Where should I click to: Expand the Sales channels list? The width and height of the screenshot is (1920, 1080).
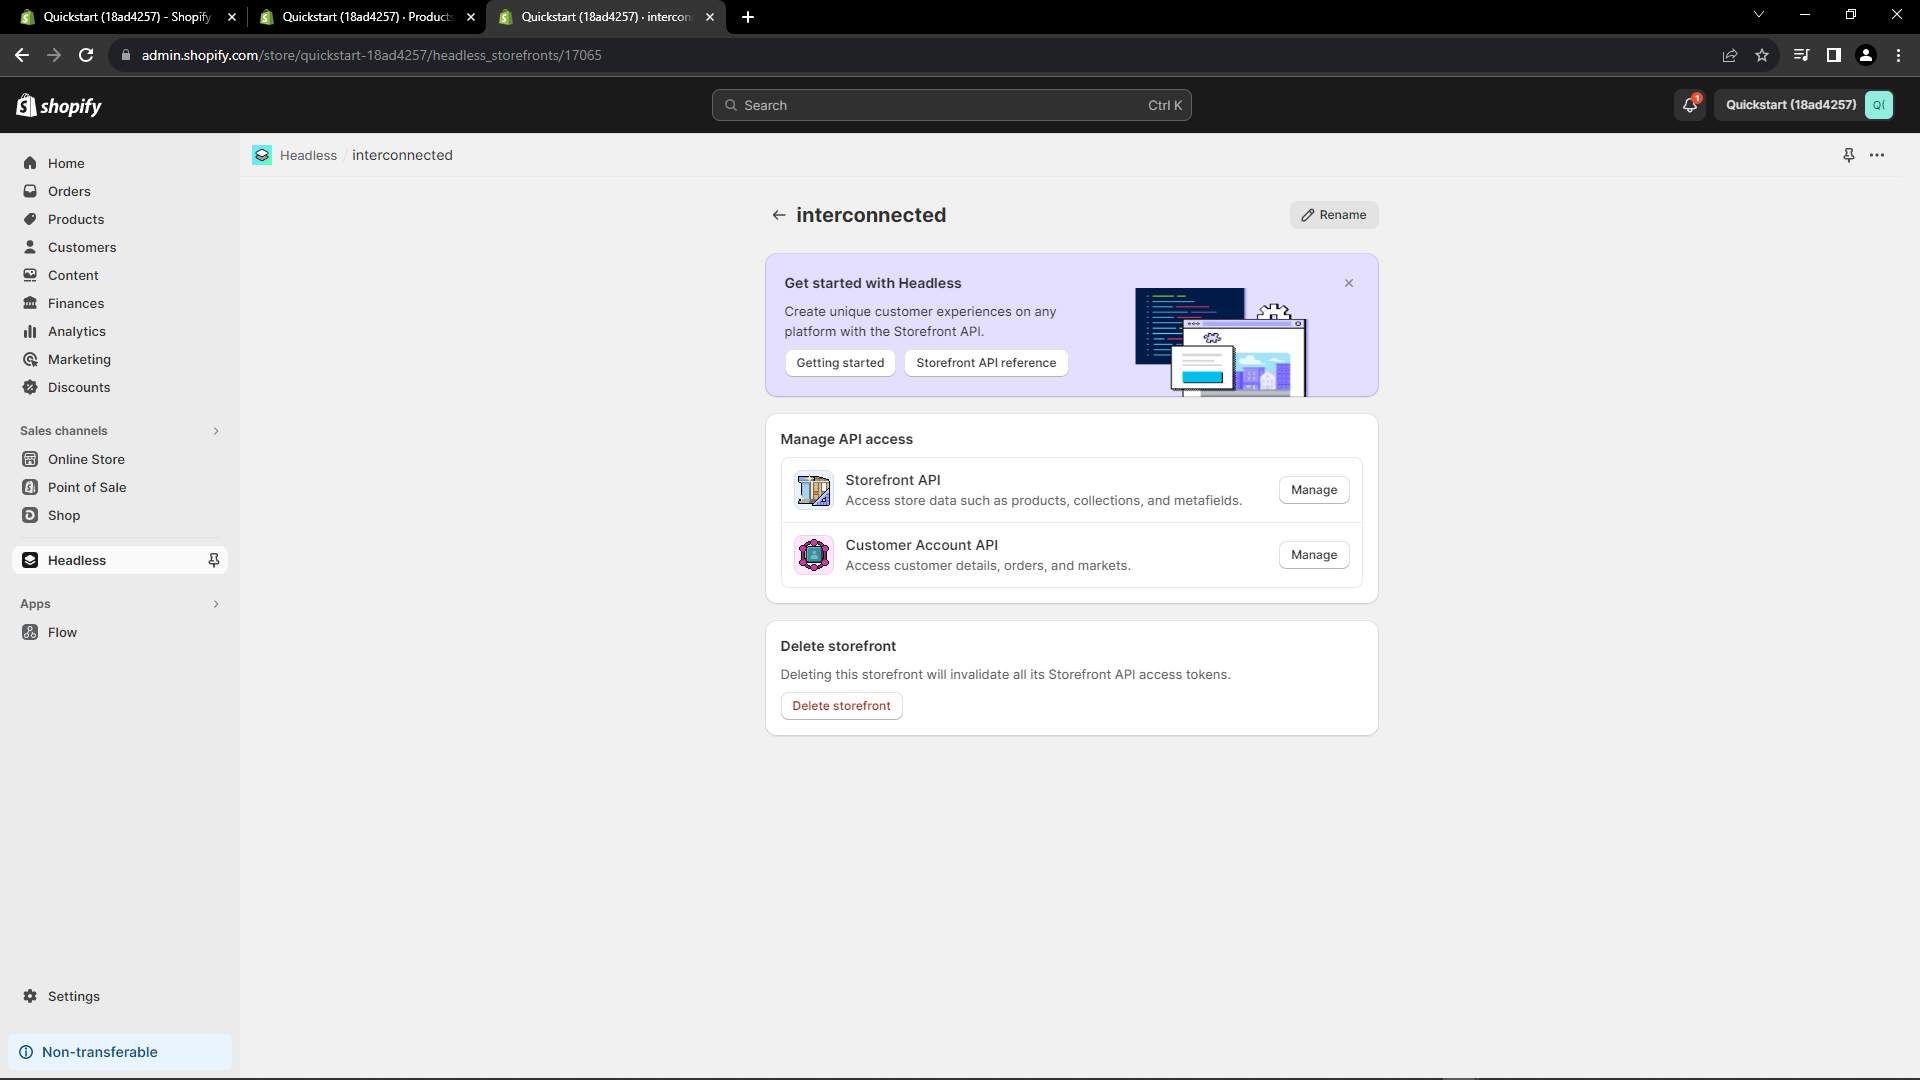(x=216, y=431)
